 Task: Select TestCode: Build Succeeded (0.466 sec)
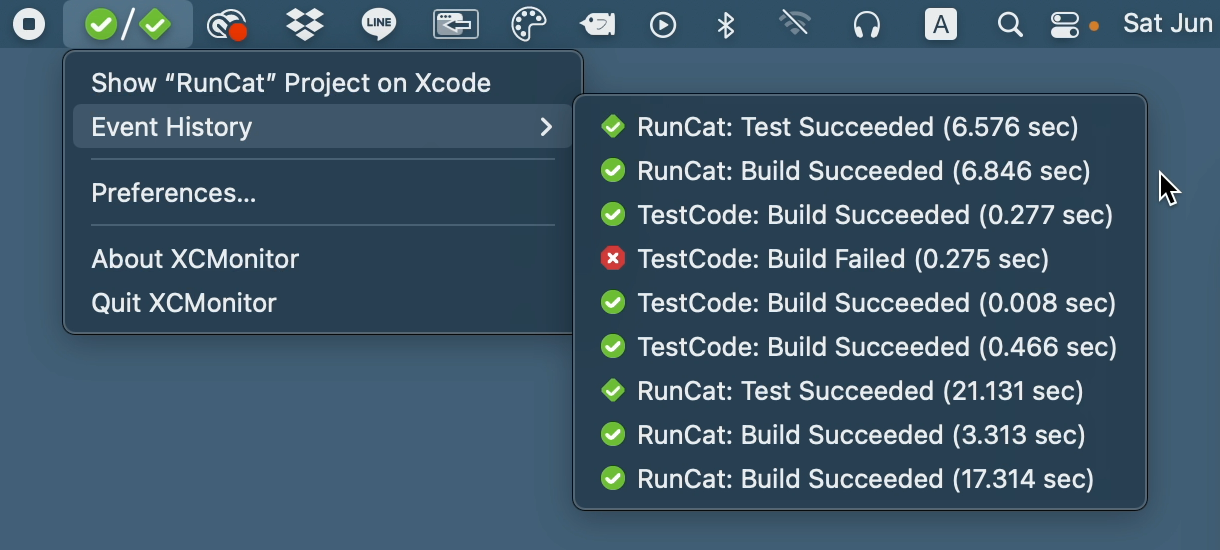[860, 347]
